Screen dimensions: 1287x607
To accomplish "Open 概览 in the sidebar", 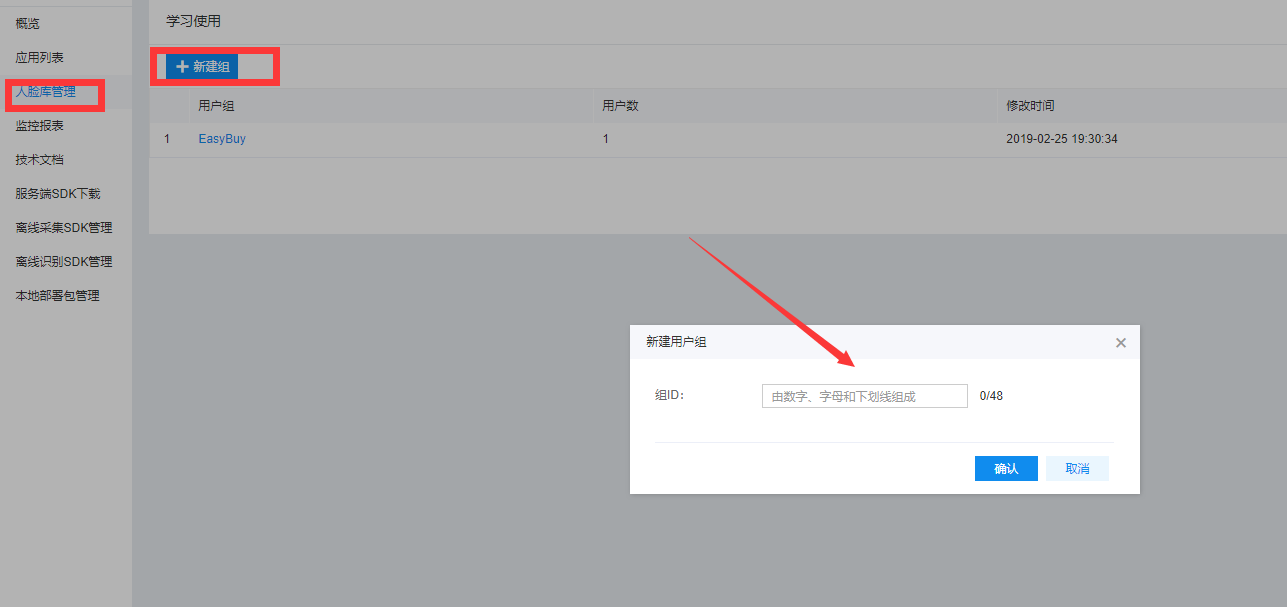I will 28,23.
